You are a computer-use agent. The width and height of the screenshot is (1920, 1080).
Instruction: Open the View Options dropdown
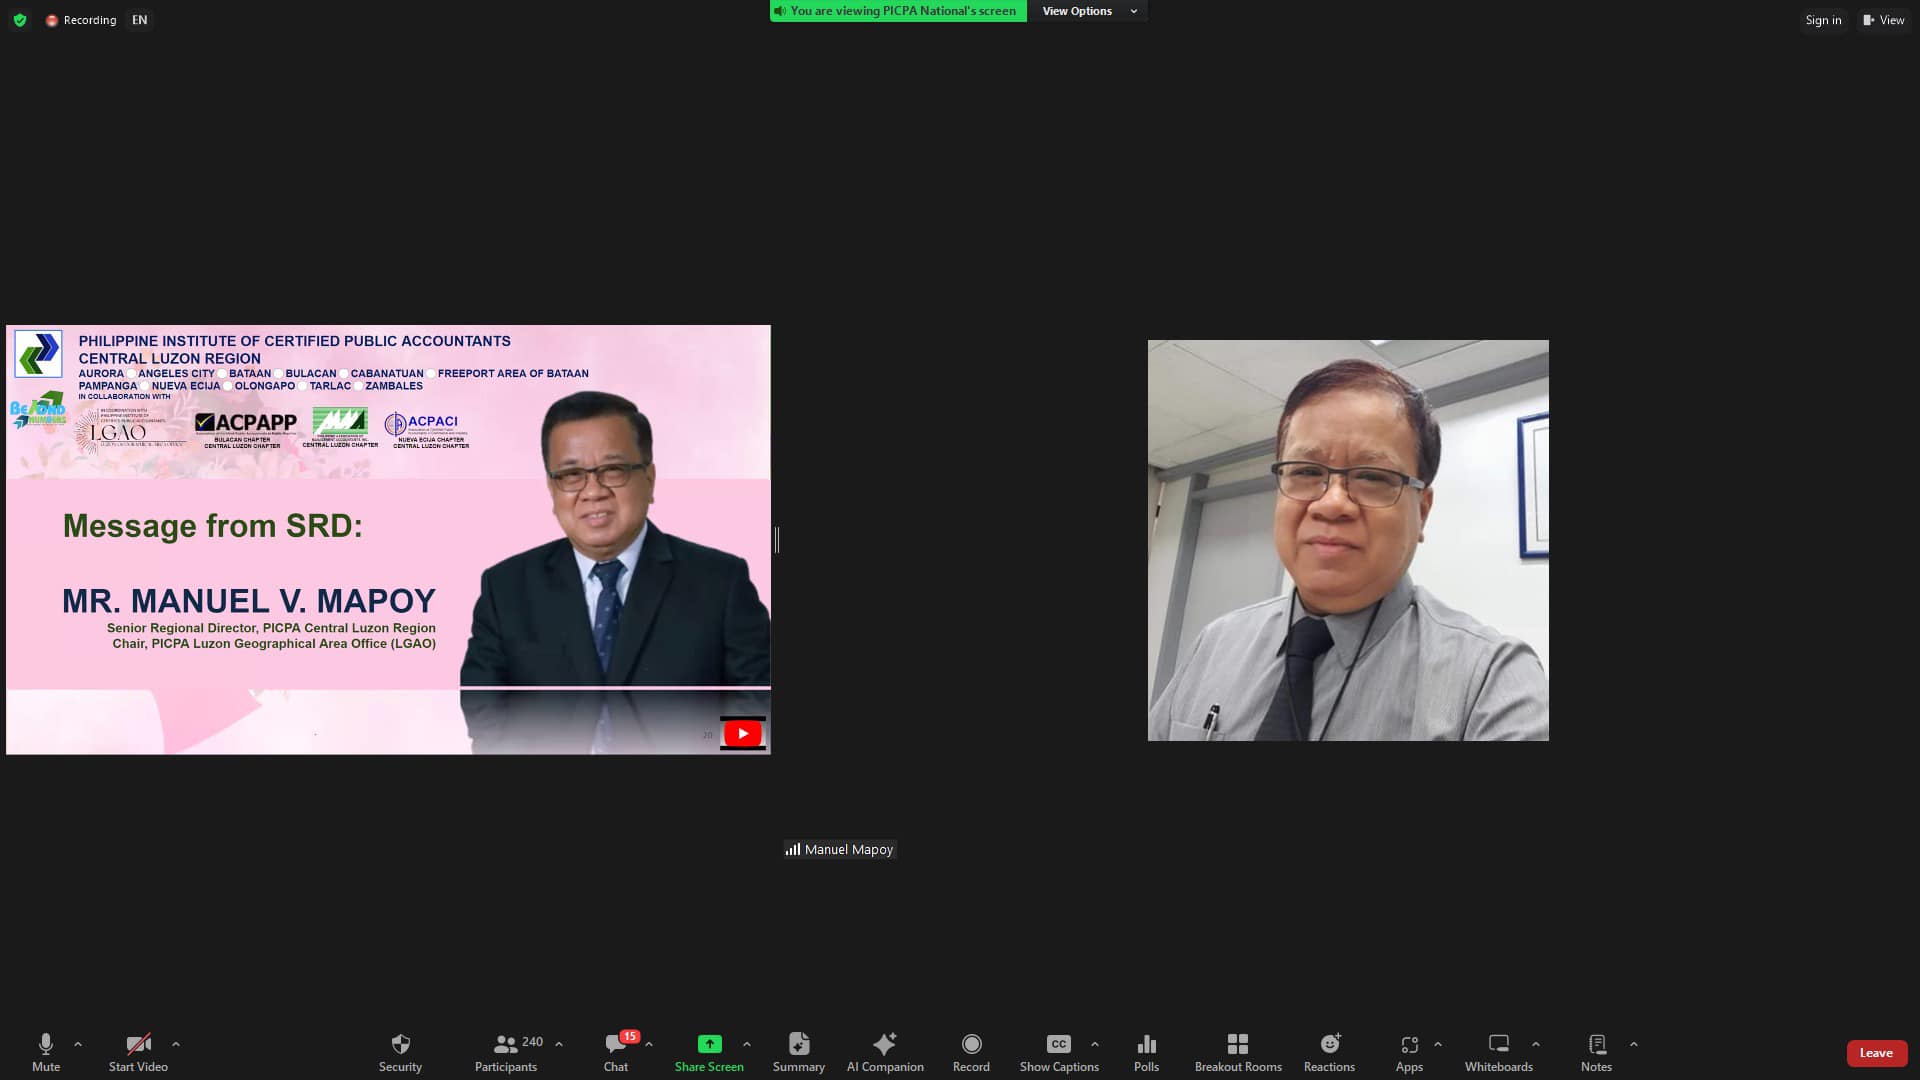[1089, 11]
